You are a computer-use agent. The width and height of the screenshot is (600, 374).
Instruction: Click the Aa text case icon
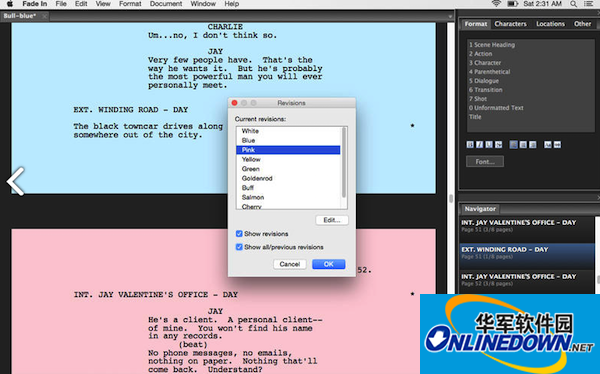(x=548, y=145)
